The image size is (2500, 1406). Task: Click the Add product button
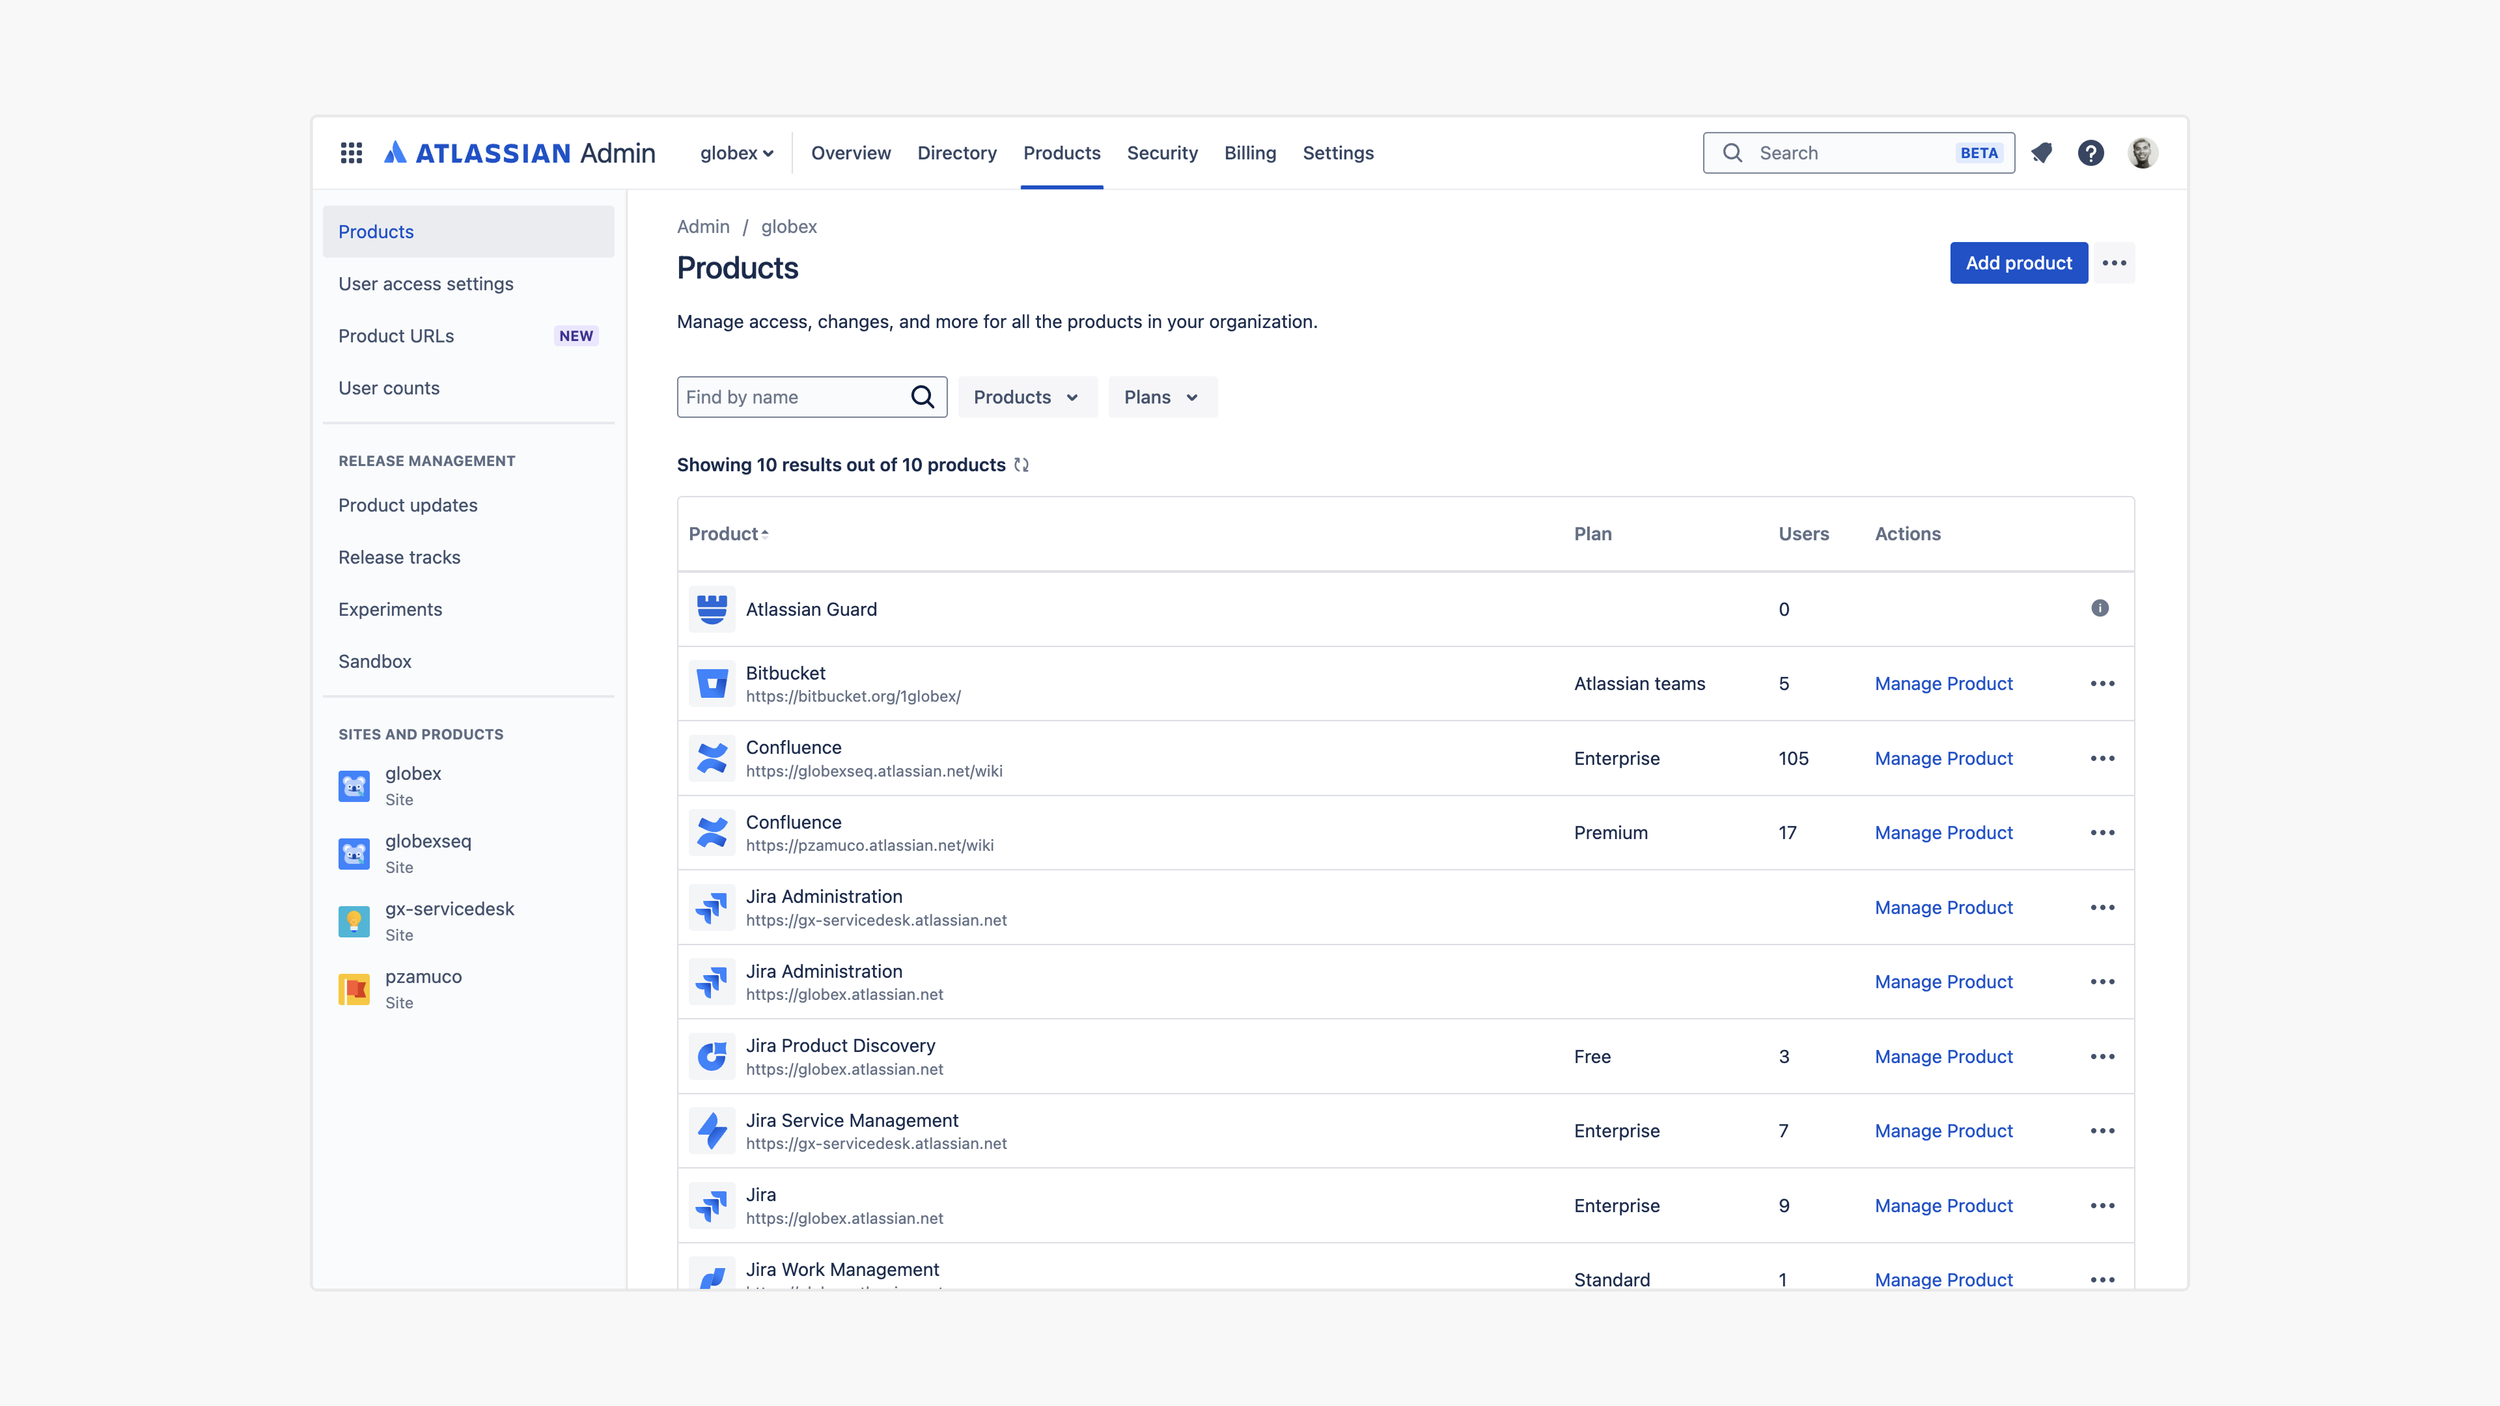(x=2018, y=263)
